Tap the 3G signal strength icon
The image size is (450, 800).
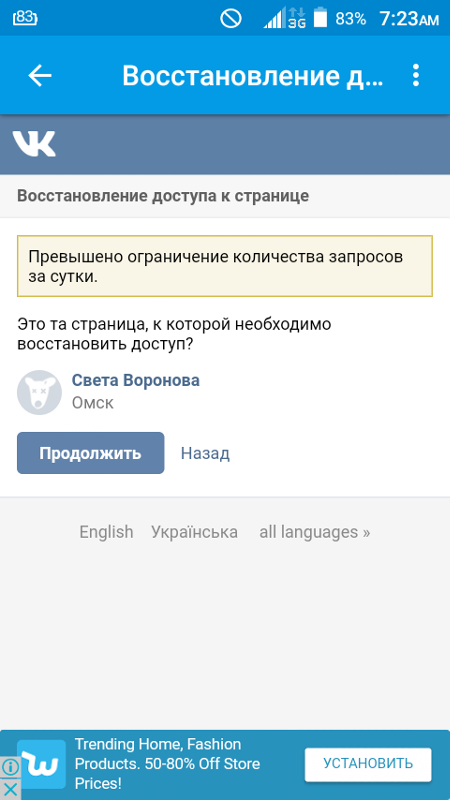tap(285, 18)
